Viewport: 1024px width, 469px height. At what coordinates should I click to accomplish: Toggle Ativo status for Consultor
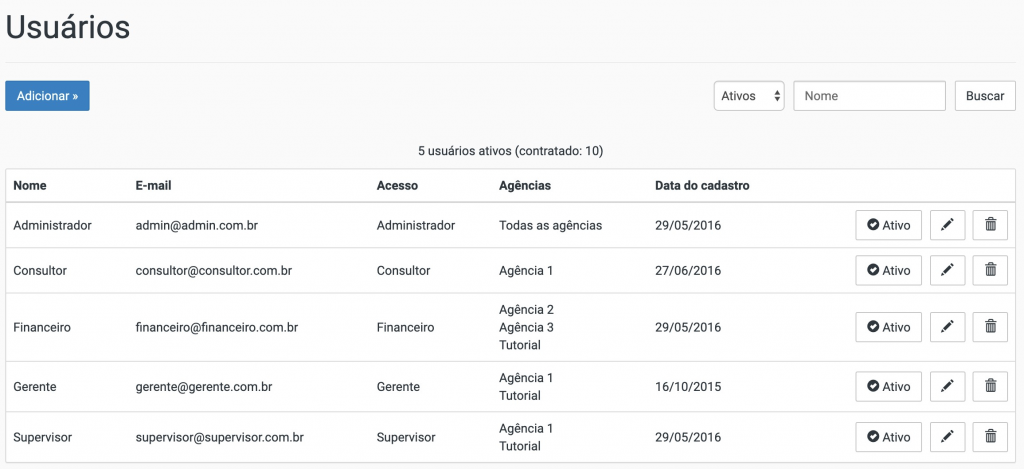click(888, 270)
